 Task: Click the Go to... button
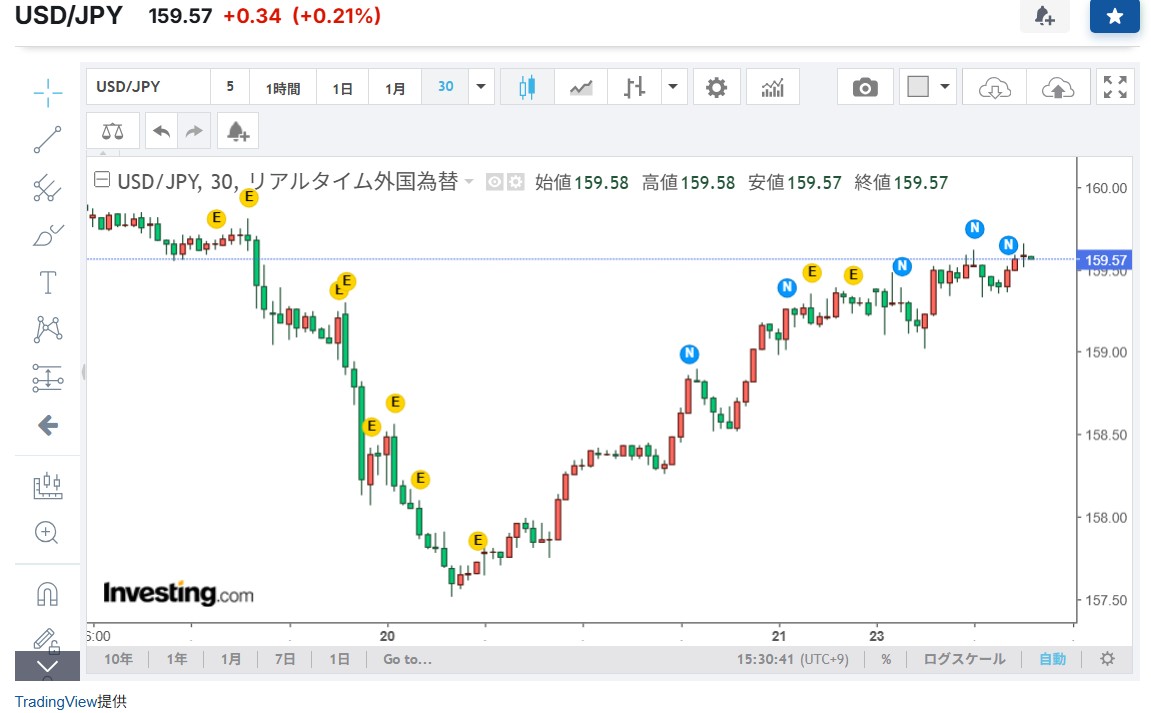tap(407, 659)
